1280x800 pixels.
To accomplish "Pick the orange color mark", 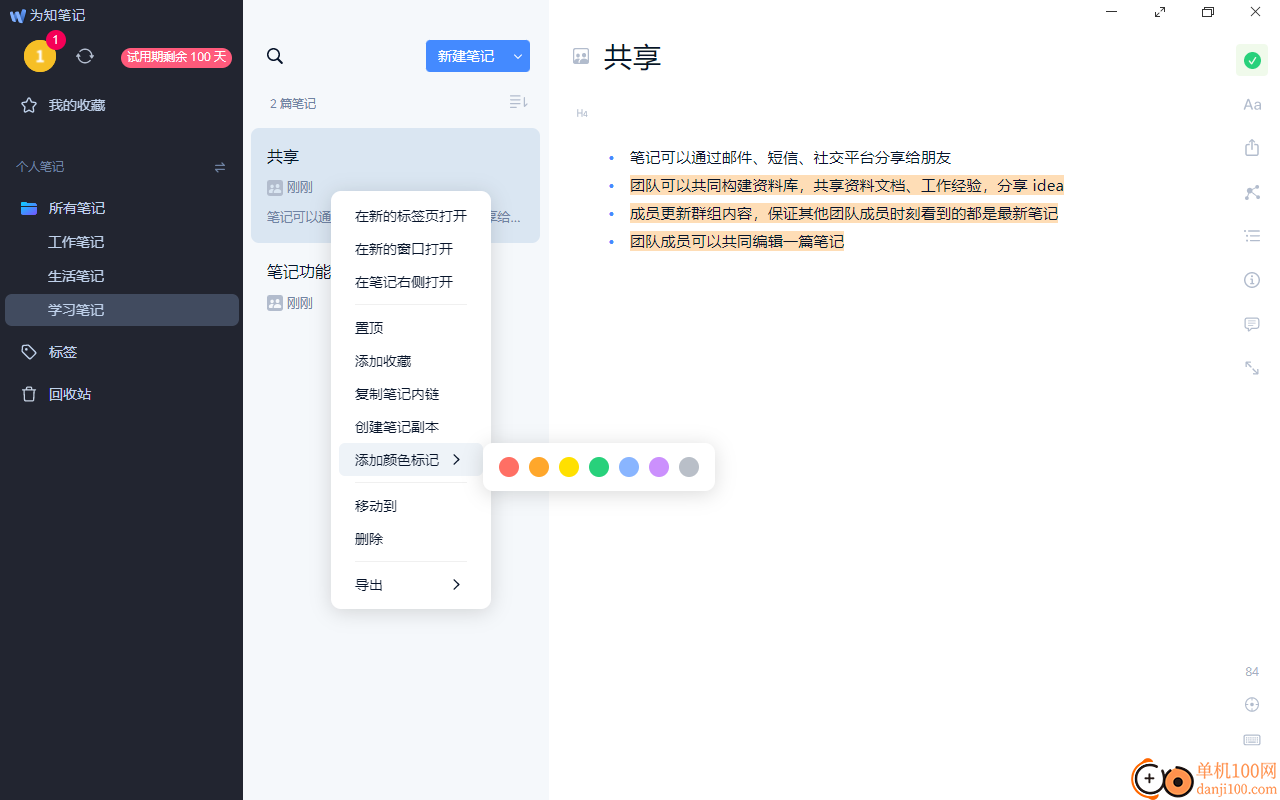I will click(539, 467).
